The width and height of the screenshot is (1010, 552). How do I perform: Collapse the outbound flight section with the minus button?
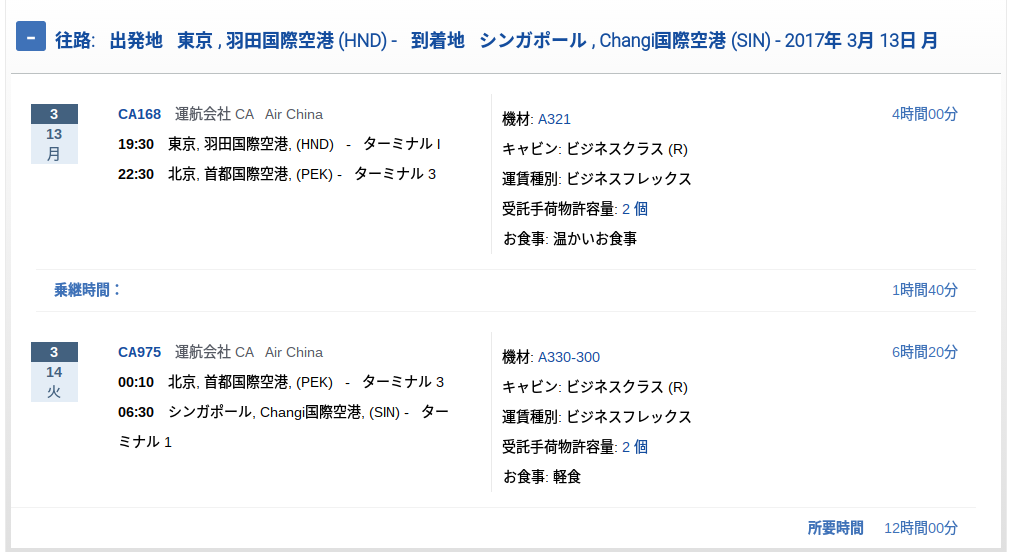31,37
